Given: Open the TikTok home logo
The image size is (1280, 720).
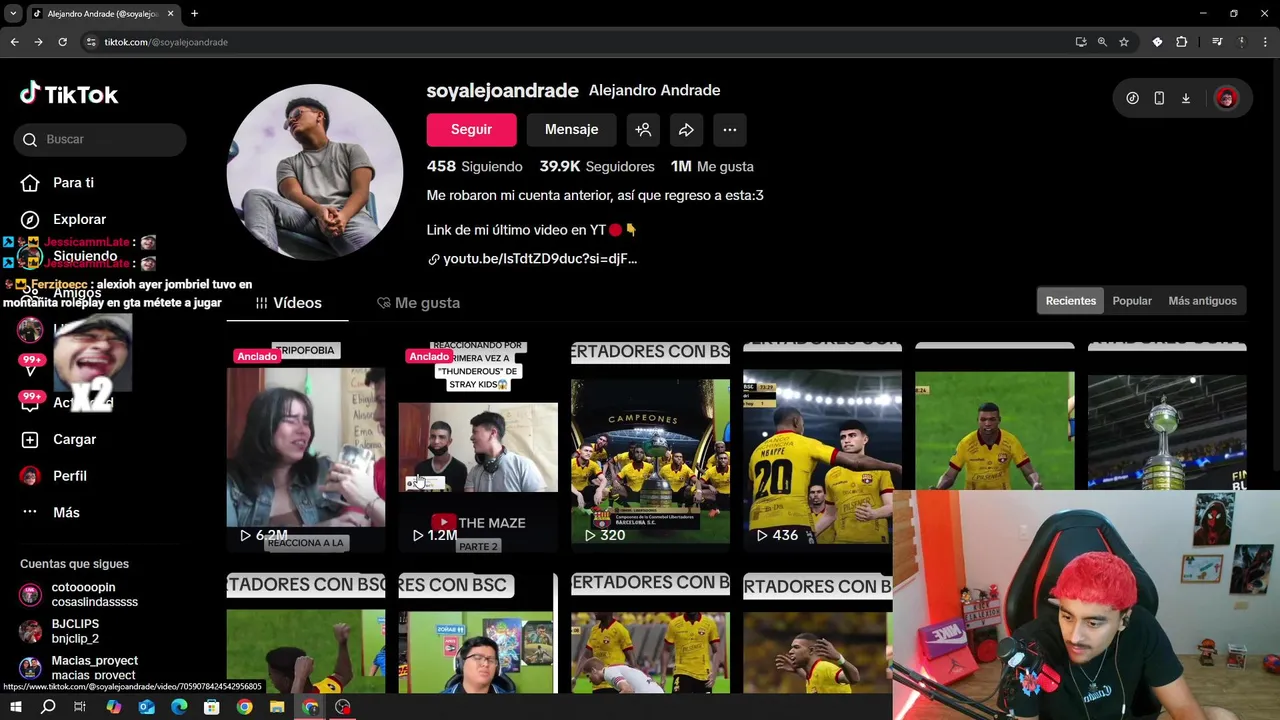Looking at the screenshot, I should coord(69,94).
